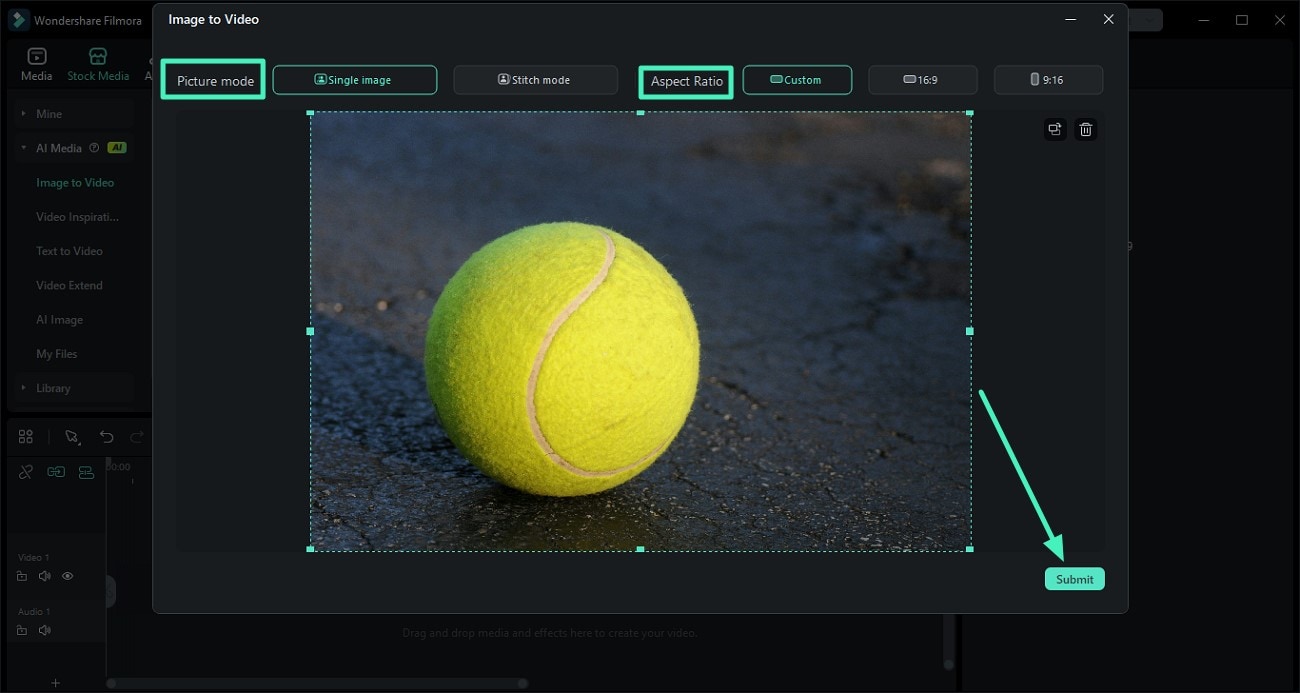This screenshot has height=693, width=1300.
Task: Click the Submit button
Action: pyautogui.click(x=1074, y=578)
